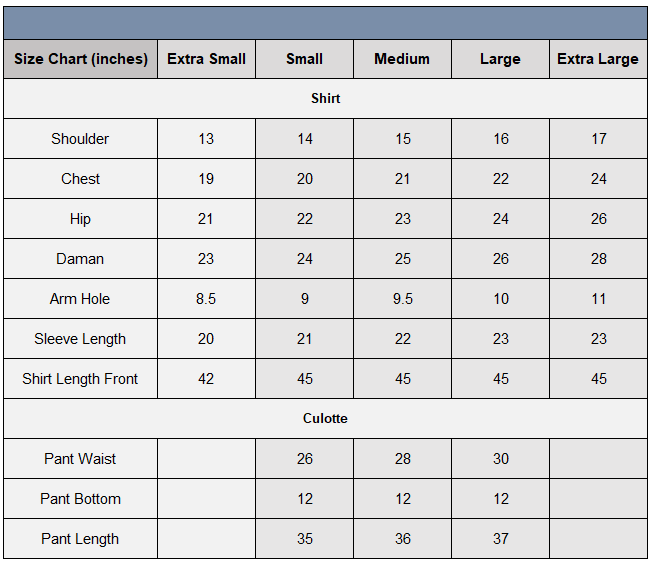Viewport: 651px width, 564px height.
Task: Select the Small column header
Action: (304, 59)
